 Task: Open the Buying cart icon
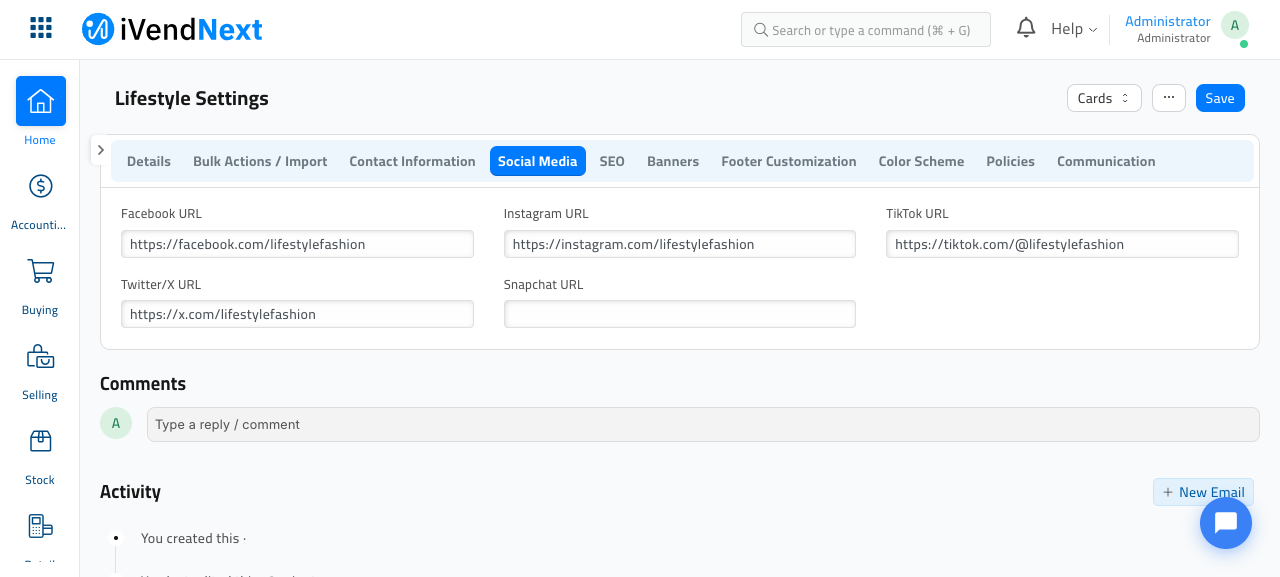tap(40, 271)
